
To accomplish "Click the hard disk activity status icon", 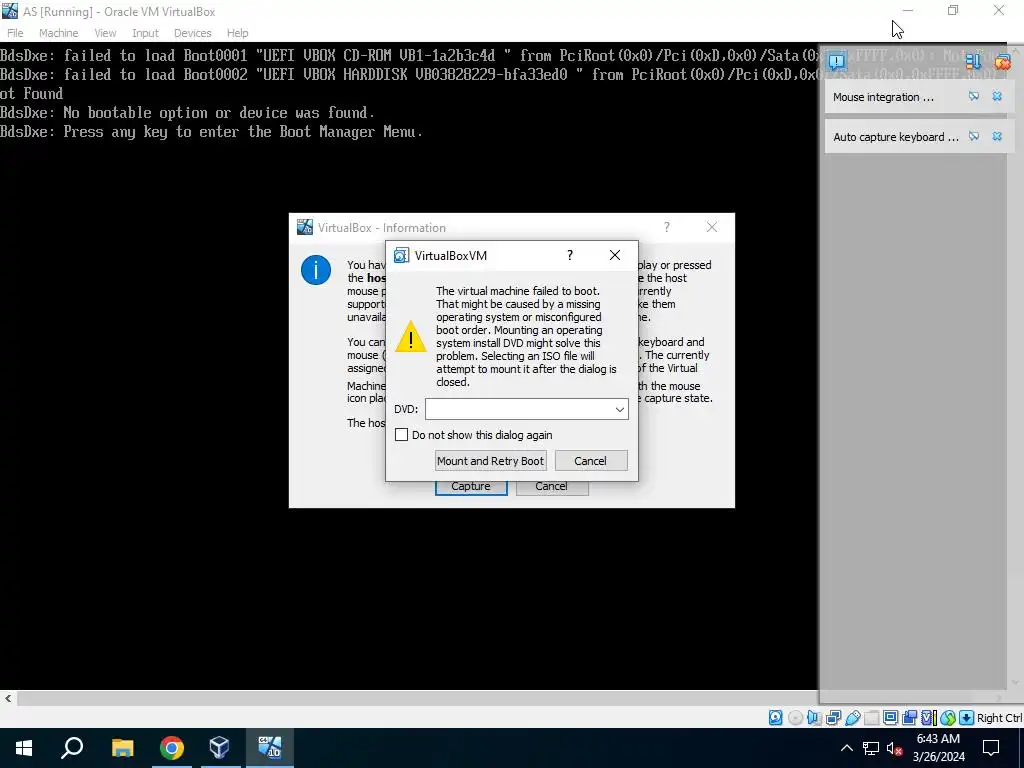I will click(775, 718).
